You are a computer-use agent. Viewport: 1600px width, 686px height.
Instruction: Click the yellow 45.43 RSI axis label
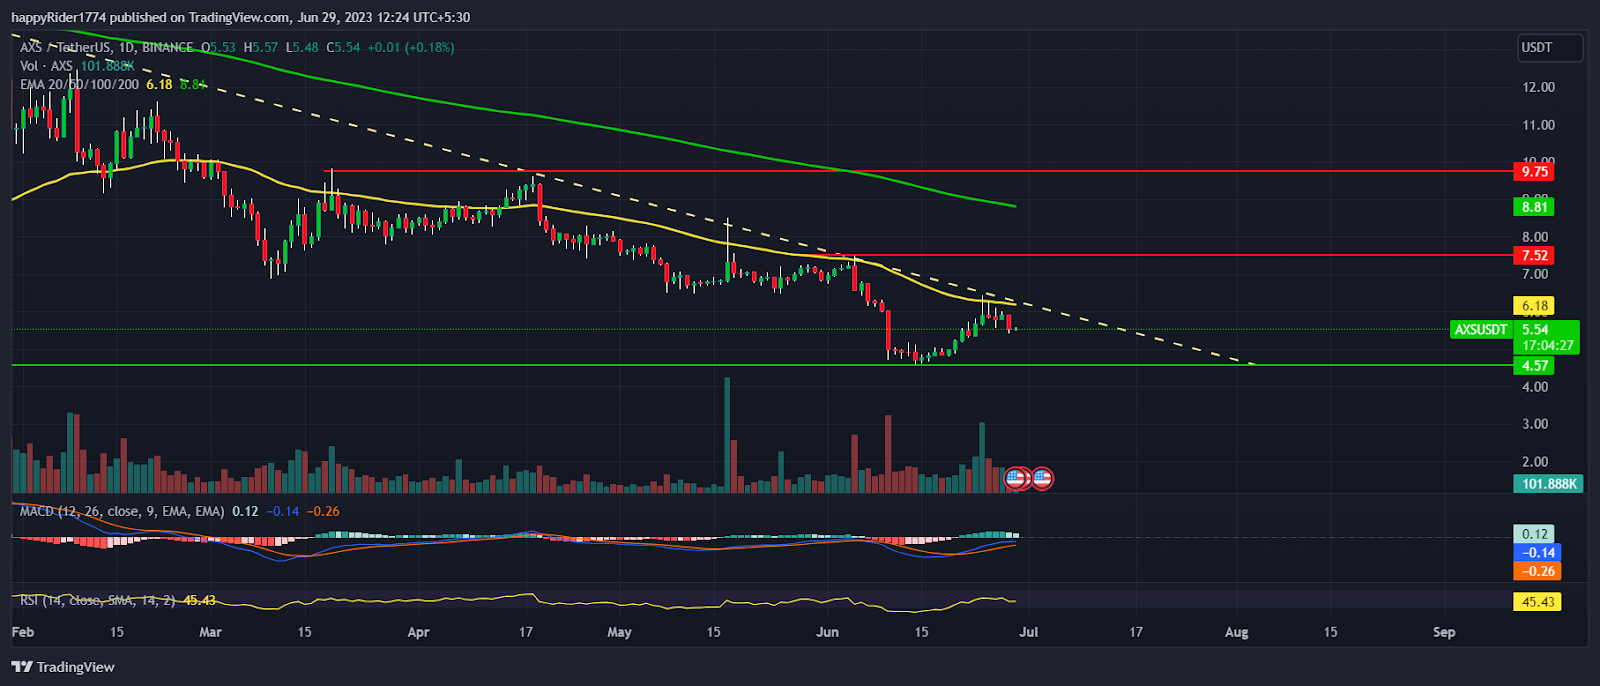(x=1537, y=601)
